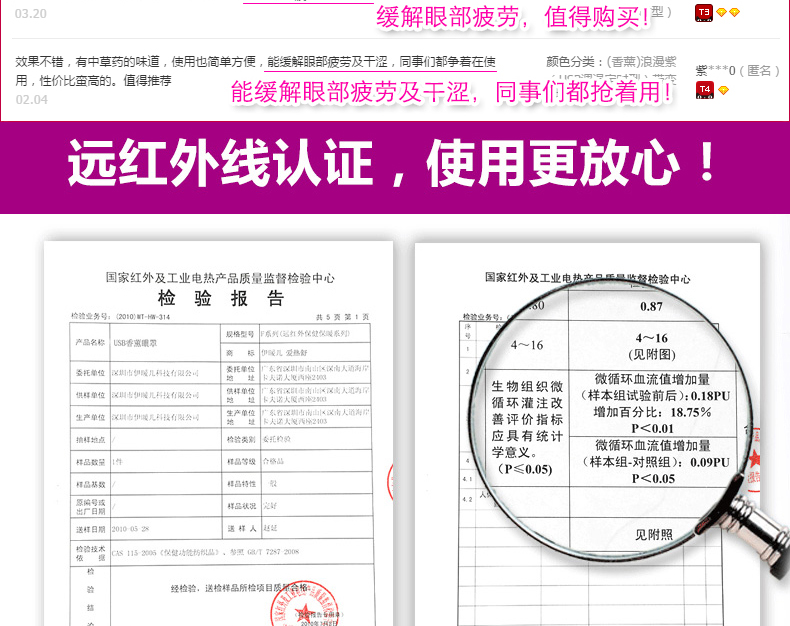This screenshot has width=790, height=626.
Task: Click the (P≤0.05) text in the lens
Action: [x=524, y=469]
